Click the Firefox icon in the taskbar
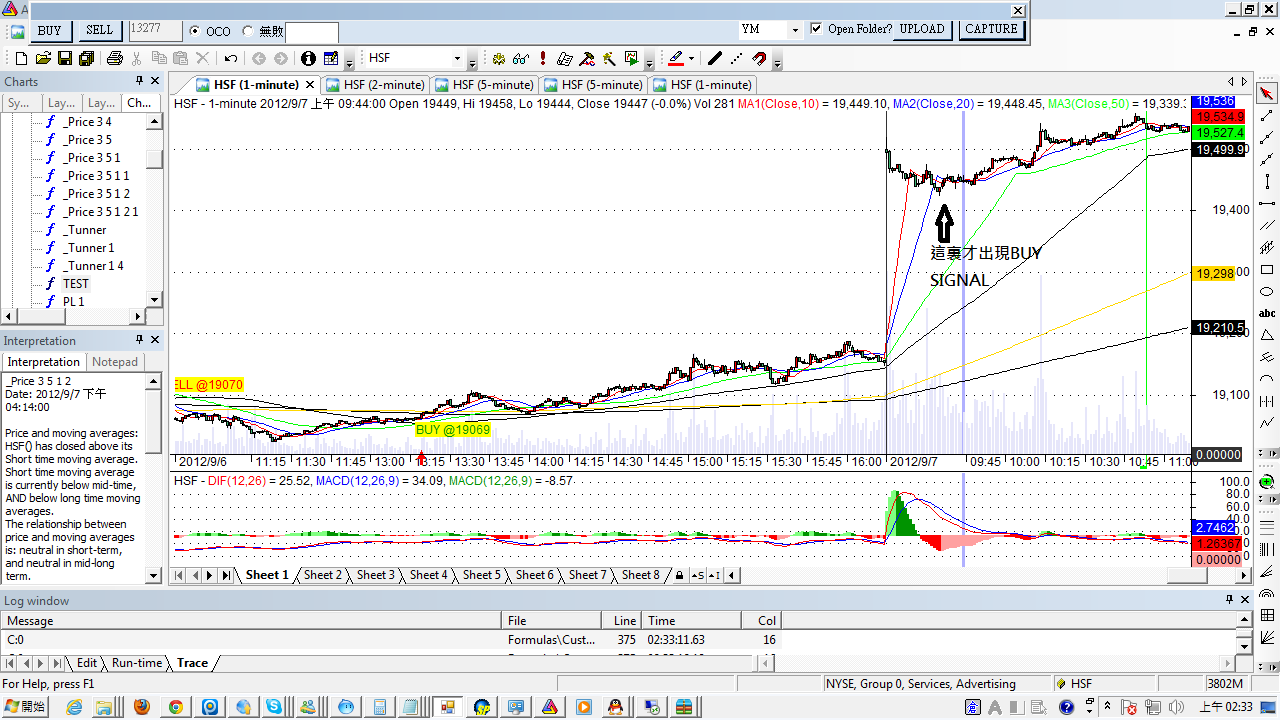The width and height of the screenshot is (1280, 720). pos(141,707)
